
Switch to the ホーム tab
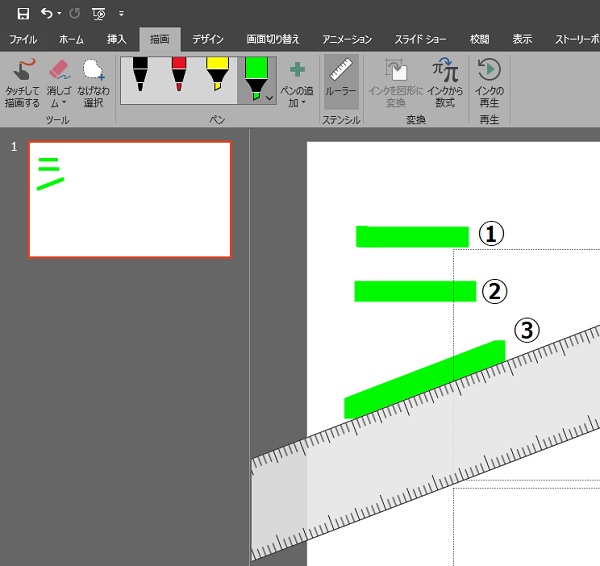71,39
